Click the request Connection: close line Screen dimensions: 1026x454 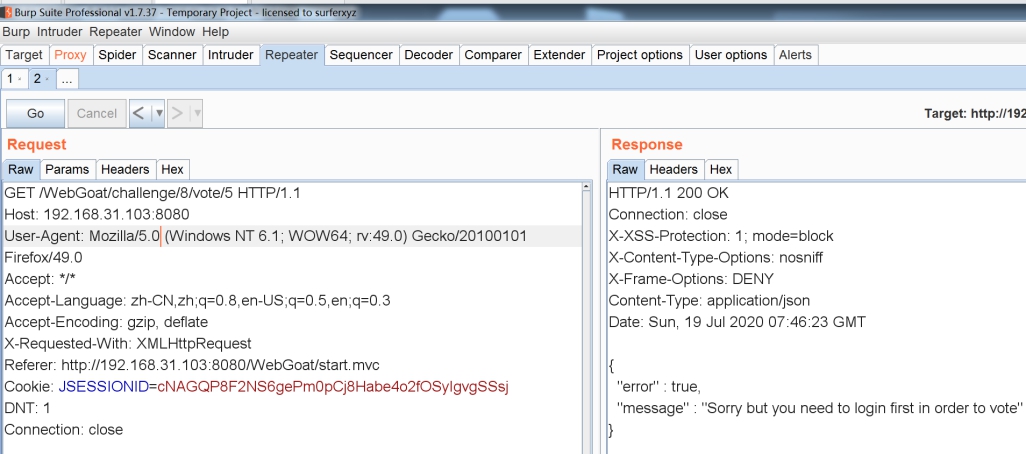[63, 430]
